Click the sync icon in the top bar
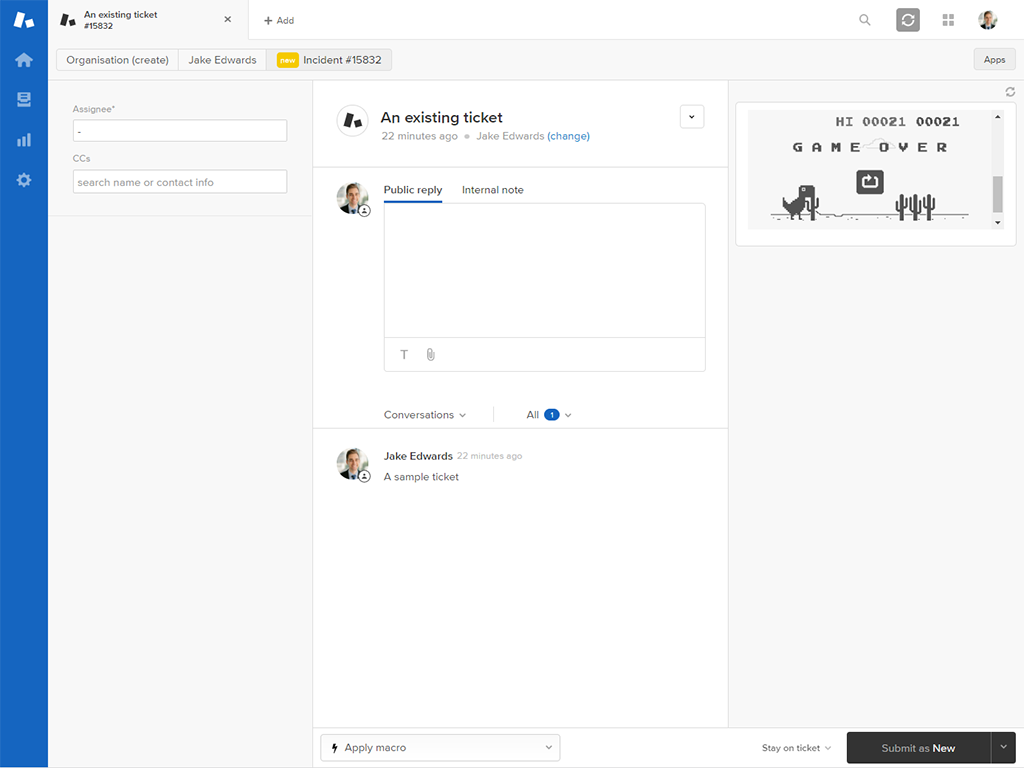1024x768 pixels. tap(907, 19)
